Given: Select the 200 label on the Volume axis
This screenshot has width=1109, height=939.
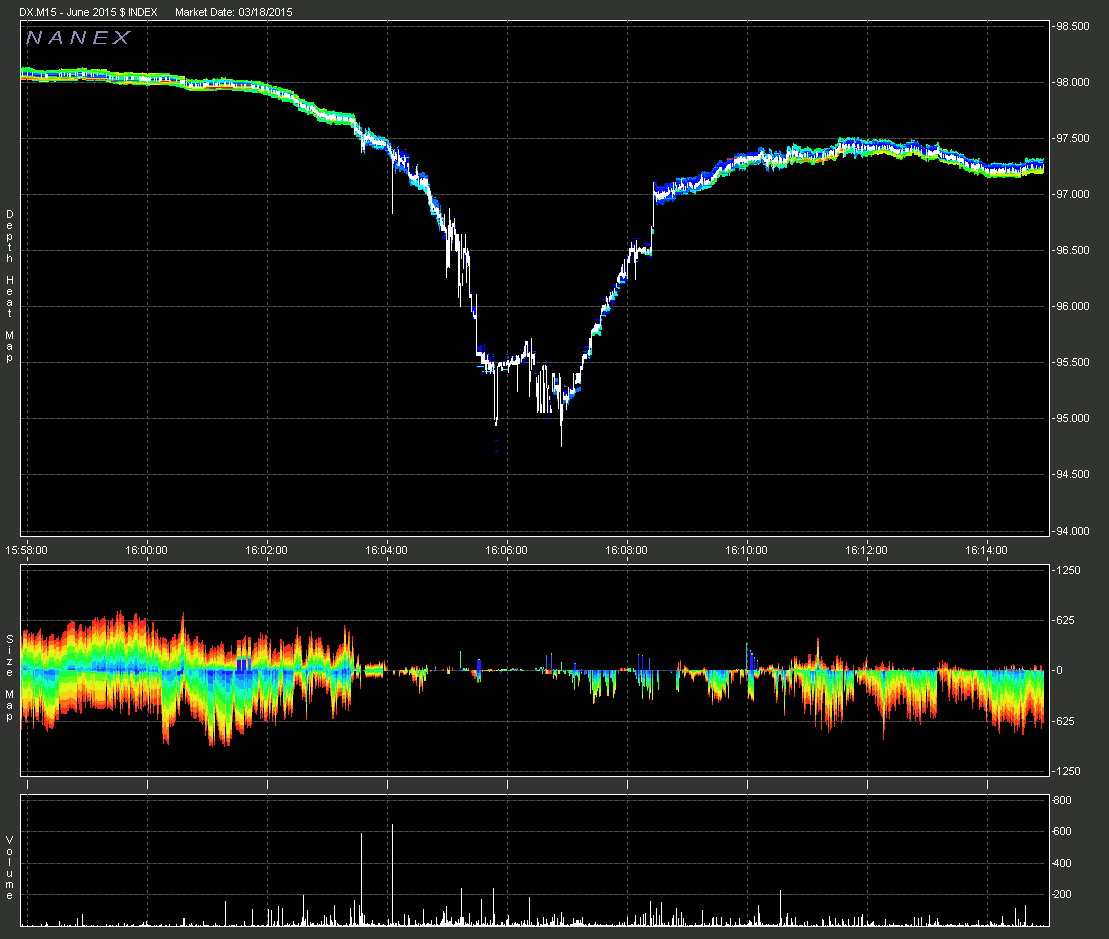Looking at the screenshot, I should 1063,894.
